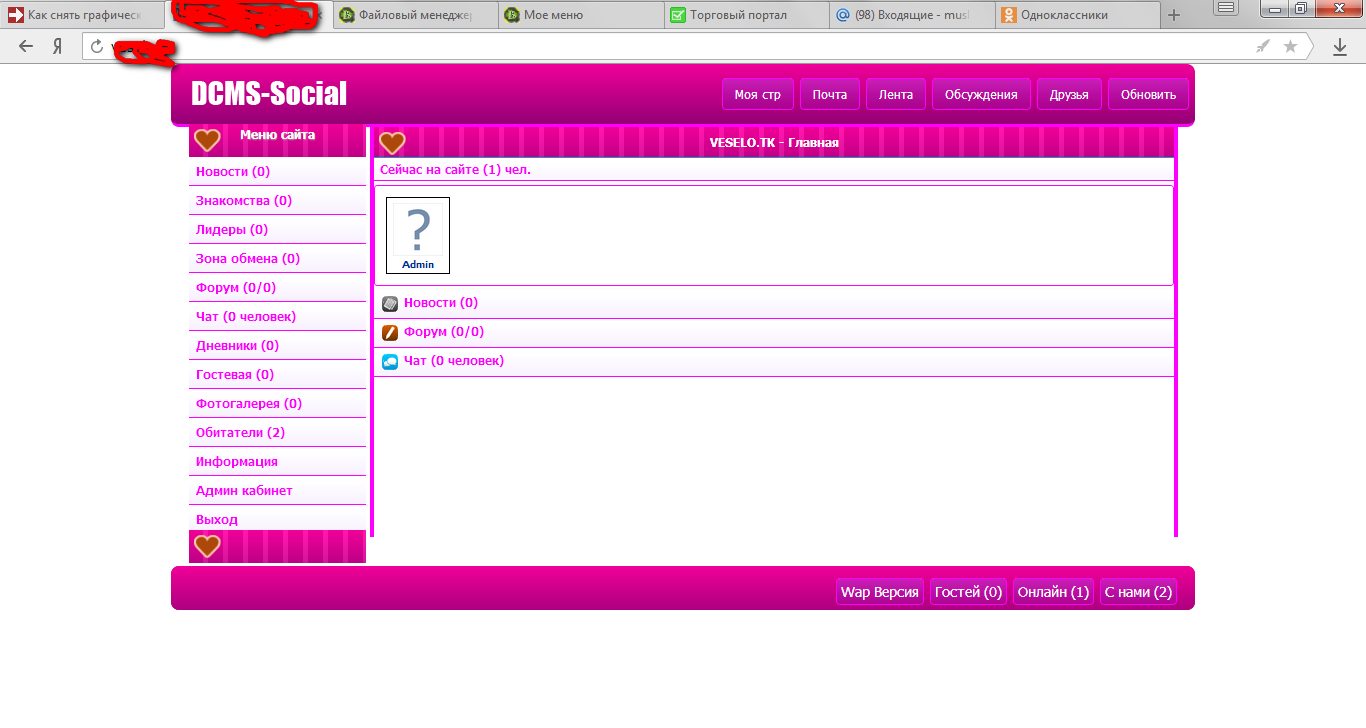The image size is (1366, 728).
Task: Switch to the '(98) Входящие' mail tab
Action: point(912,15)
